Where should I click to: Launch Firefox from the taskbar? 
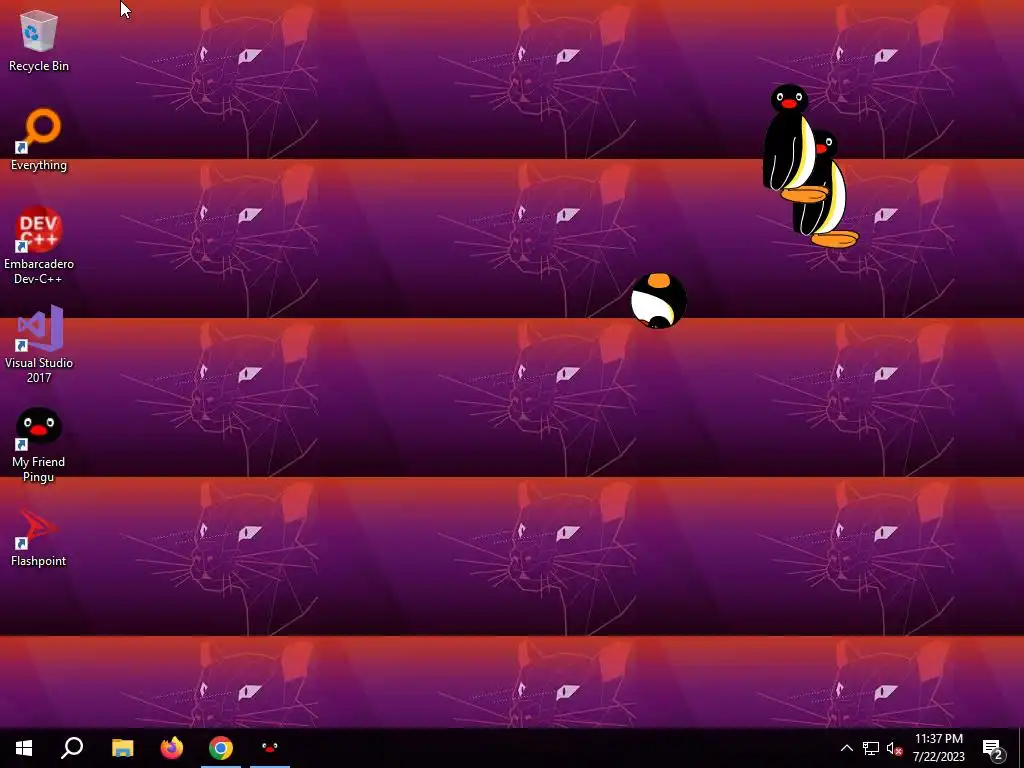click(x=172, y=748)
